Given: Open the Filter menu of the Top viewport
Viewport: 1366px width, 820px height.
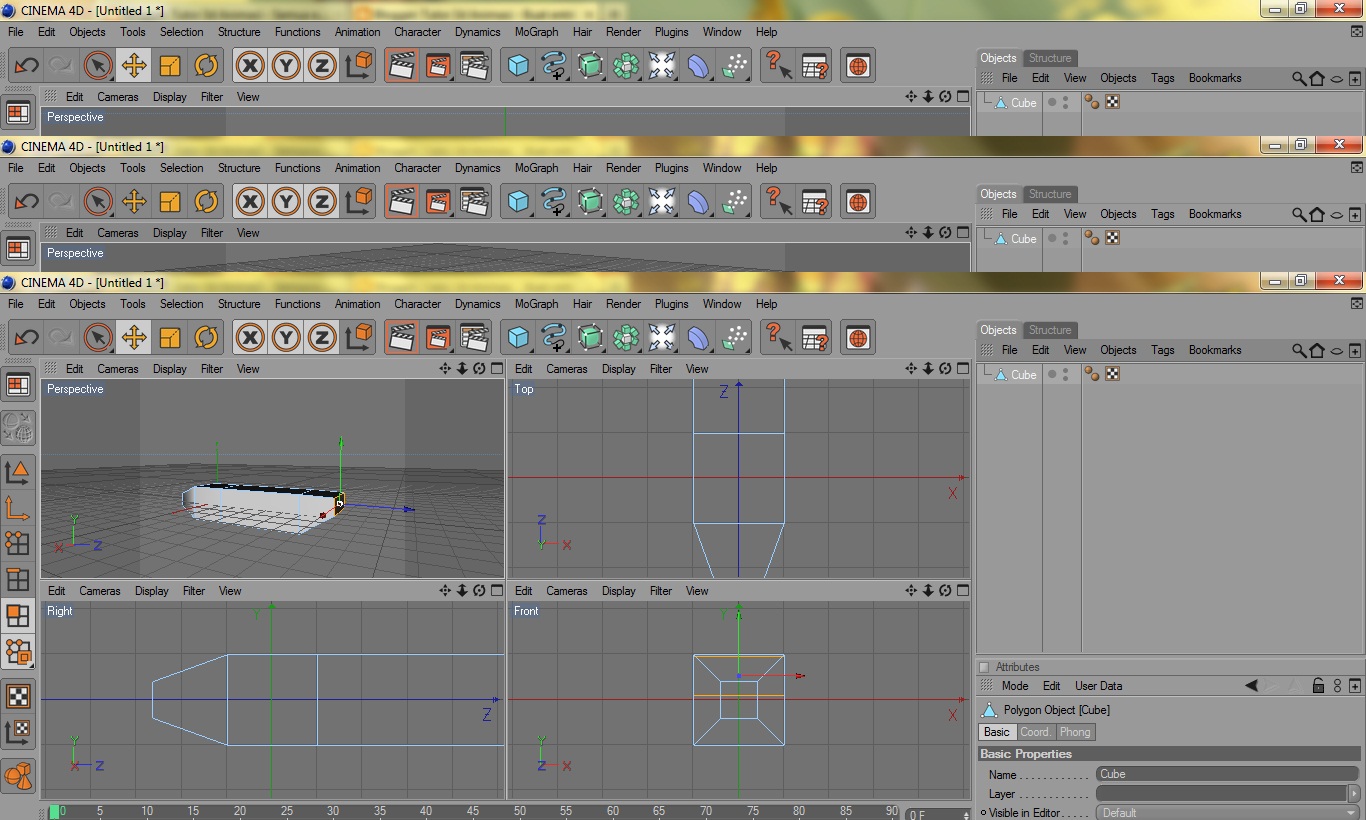Looking at the screenshot, I should [660, 368].
